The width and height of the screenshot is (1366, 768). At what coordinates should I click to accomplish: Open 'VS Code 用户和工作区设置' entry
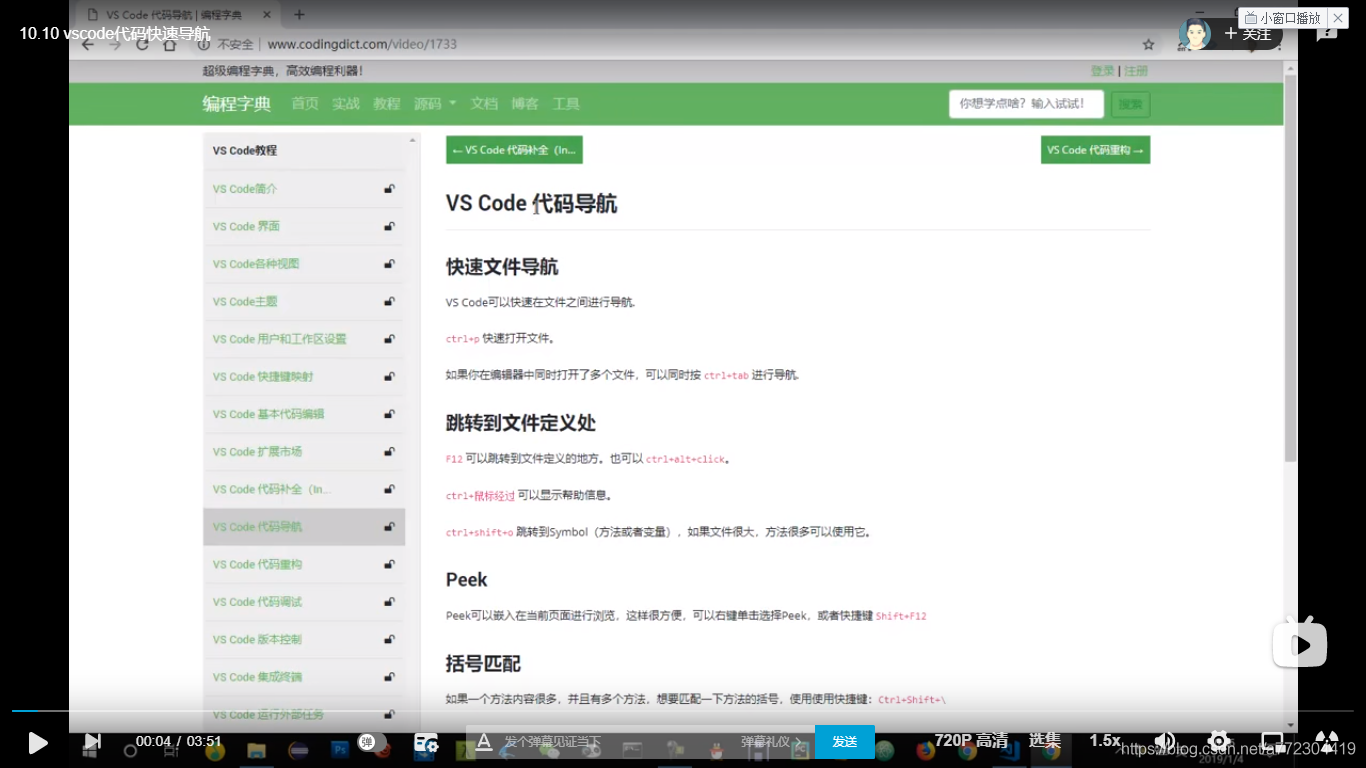click(x=279, y=339)
